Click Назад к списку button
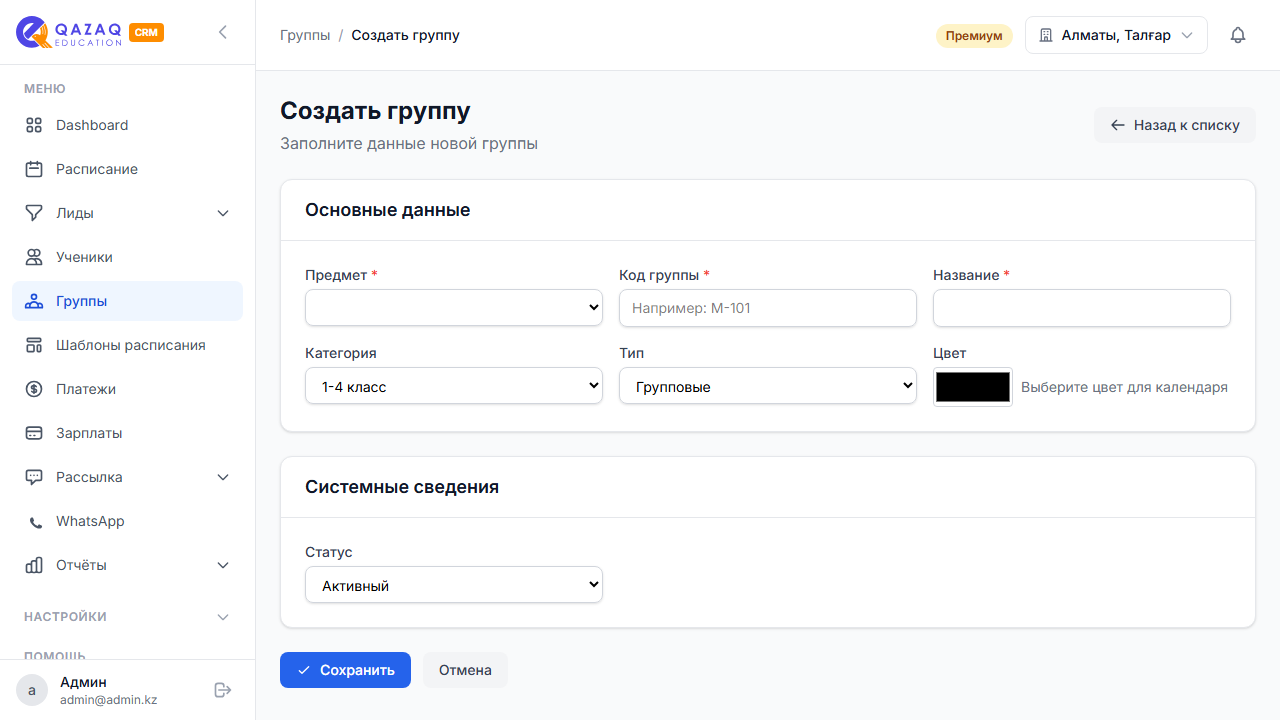1280x720 pixels. [1174, 125]
